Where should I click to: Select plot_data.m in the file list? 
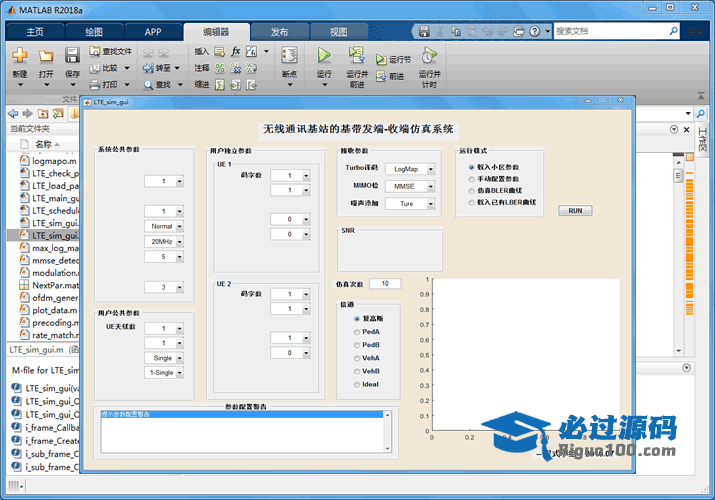tap(49, 310)
